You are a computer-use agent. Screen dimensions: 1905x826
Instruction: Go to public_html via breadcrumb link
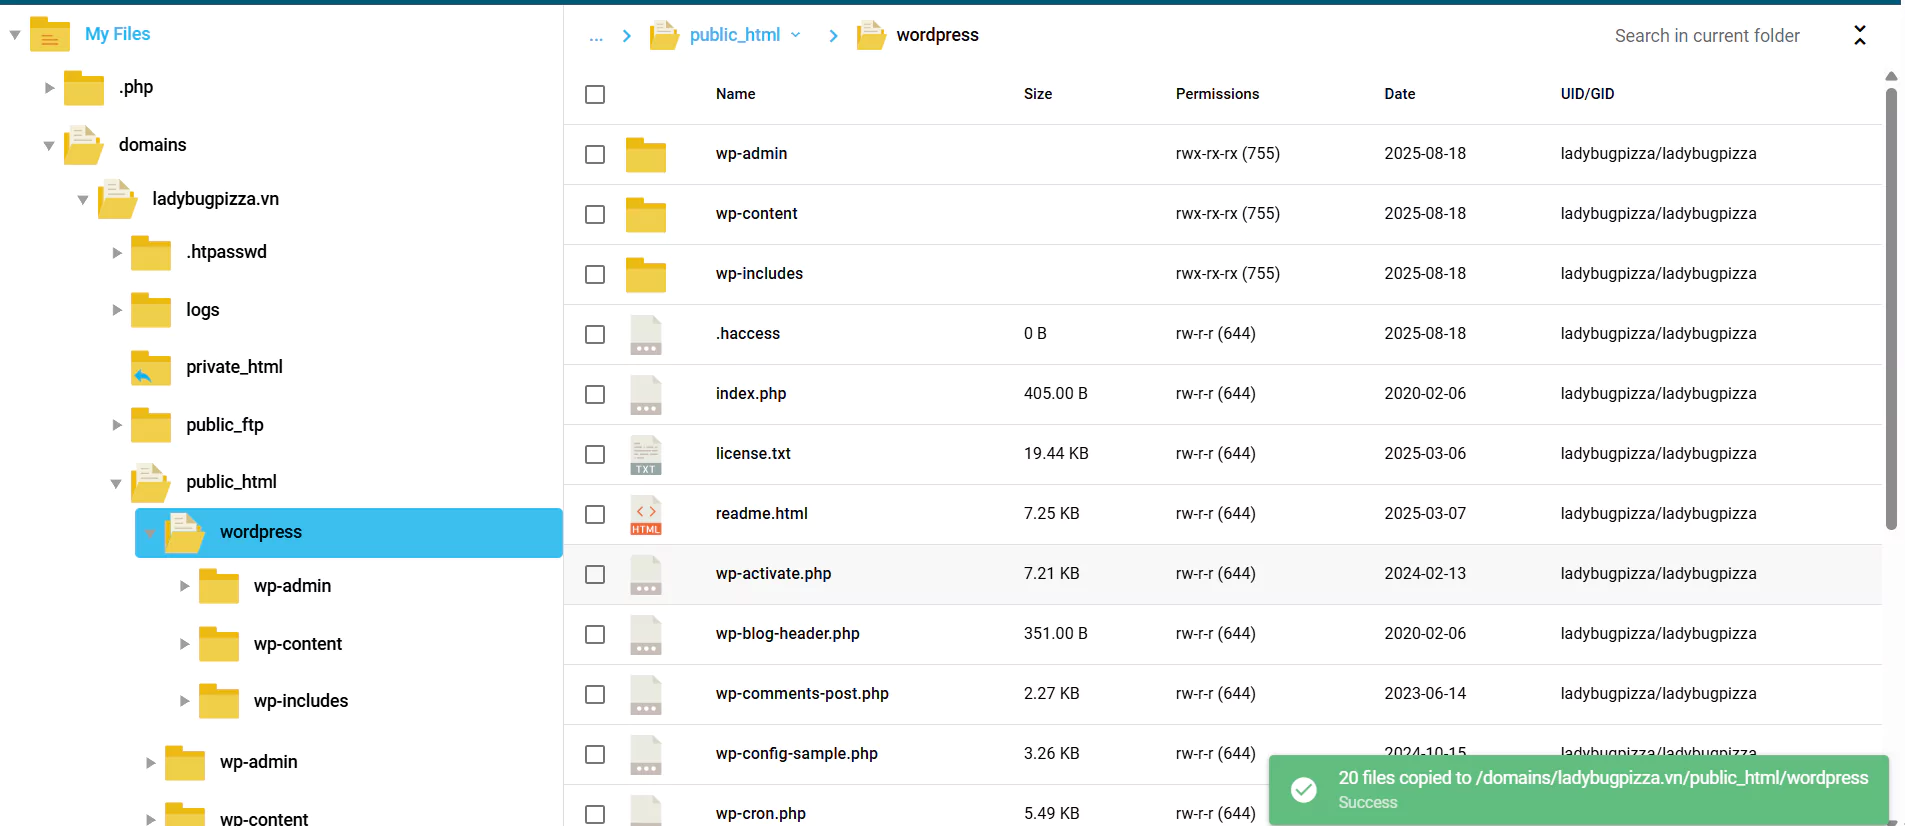pos(735,35)
